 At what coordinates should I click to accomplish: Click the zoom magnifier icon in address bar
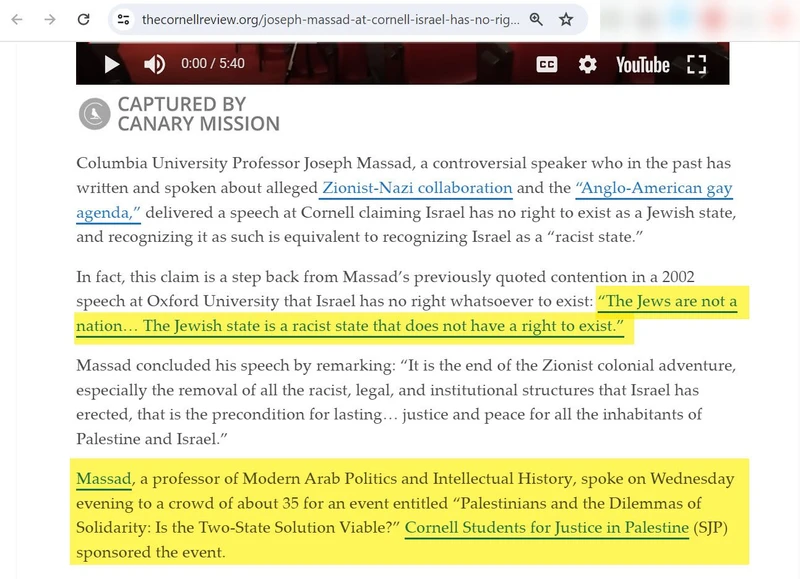coord(536,19)
